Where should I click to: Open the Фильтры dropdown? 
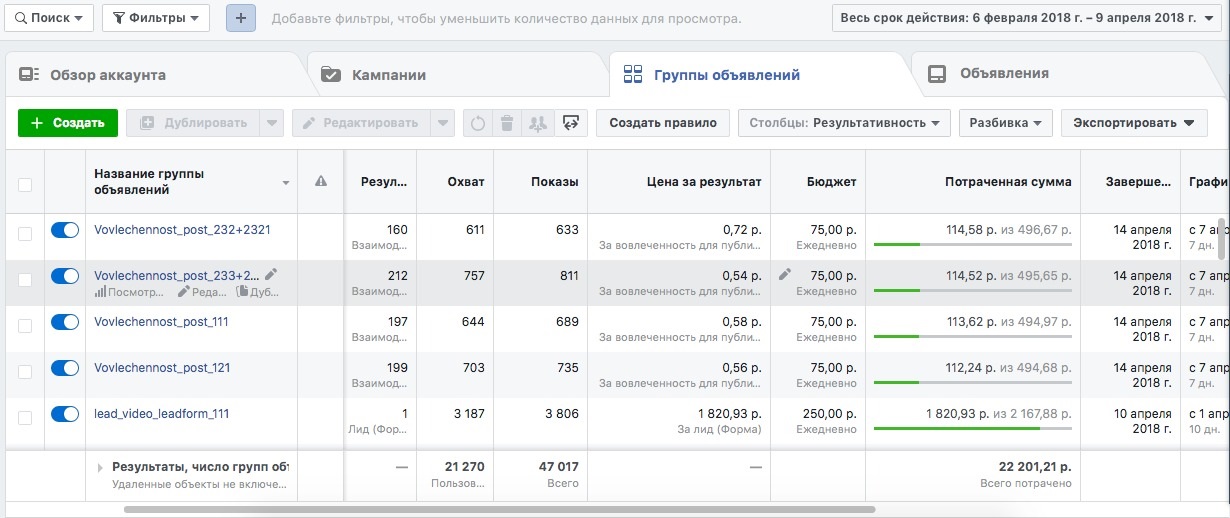pos(155,18)
